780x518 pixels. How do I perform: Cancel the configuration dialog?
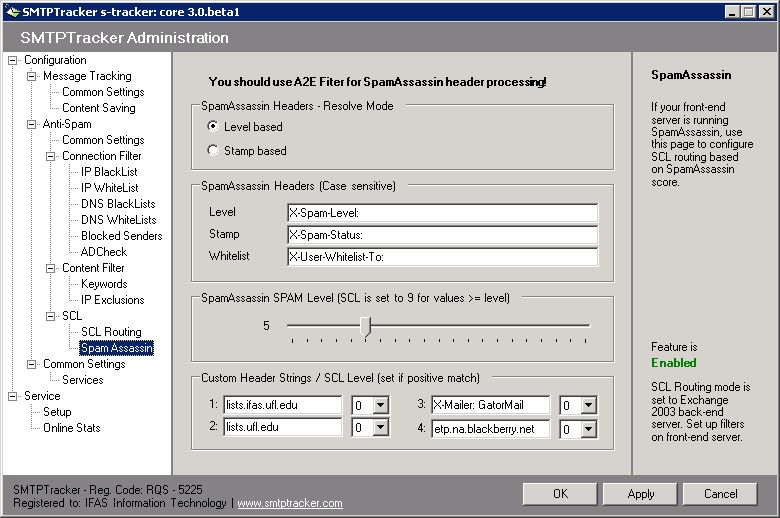[720, 494]
